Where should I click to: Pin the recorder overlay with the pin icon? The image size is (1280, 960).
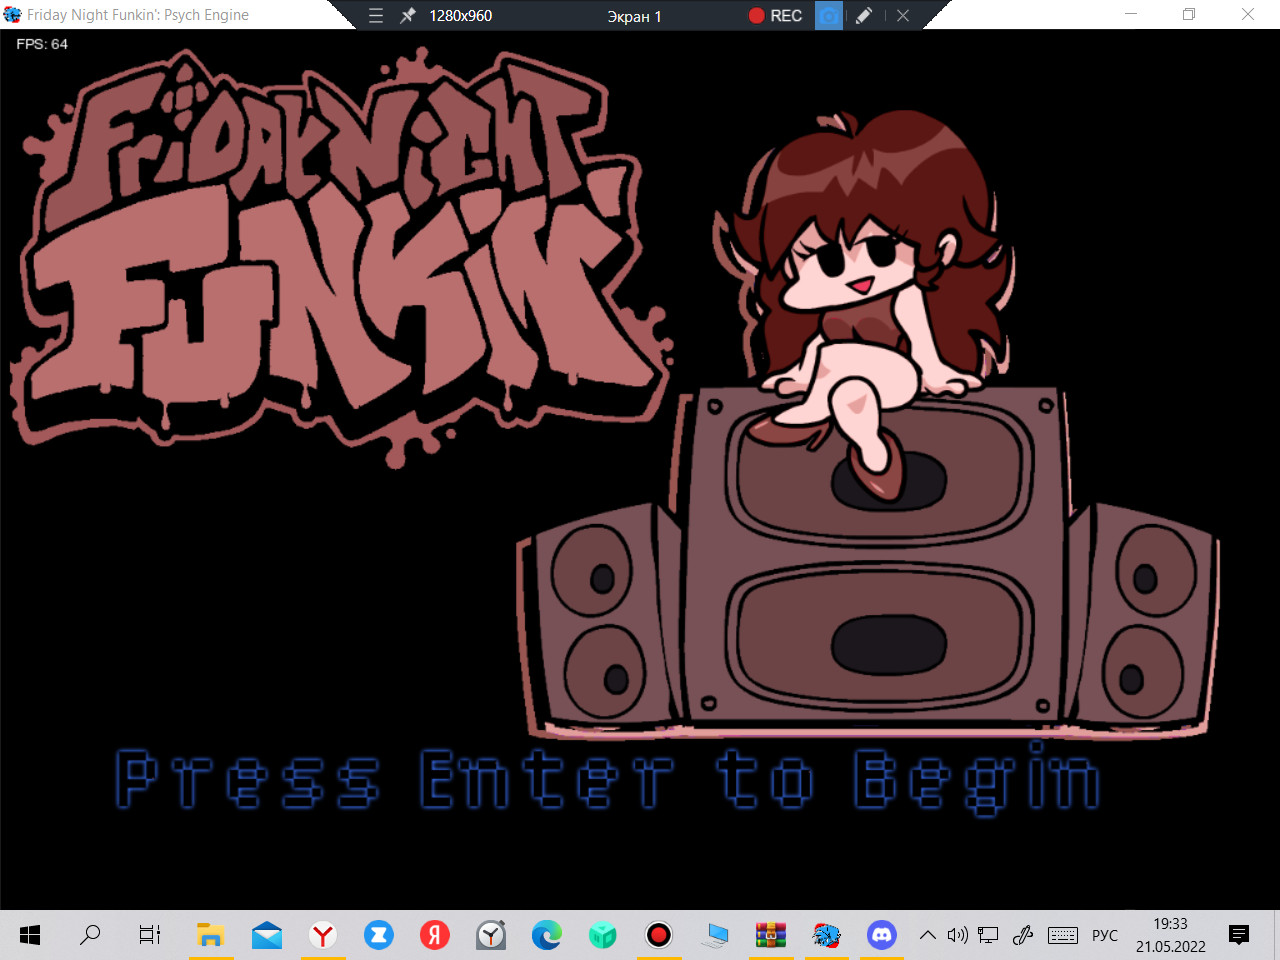pyautogui.click(x=407, y=15)
